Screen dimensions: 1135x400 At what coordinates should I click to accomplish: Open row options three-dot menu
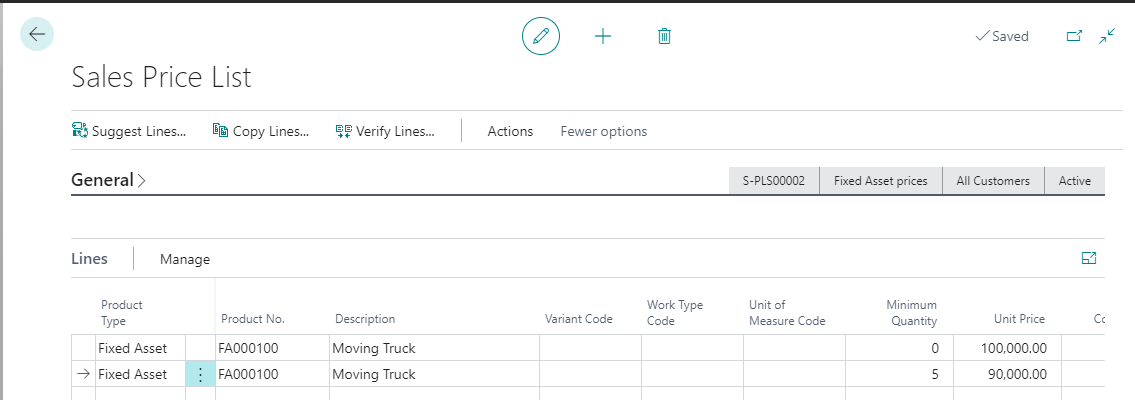pos(200,374)
